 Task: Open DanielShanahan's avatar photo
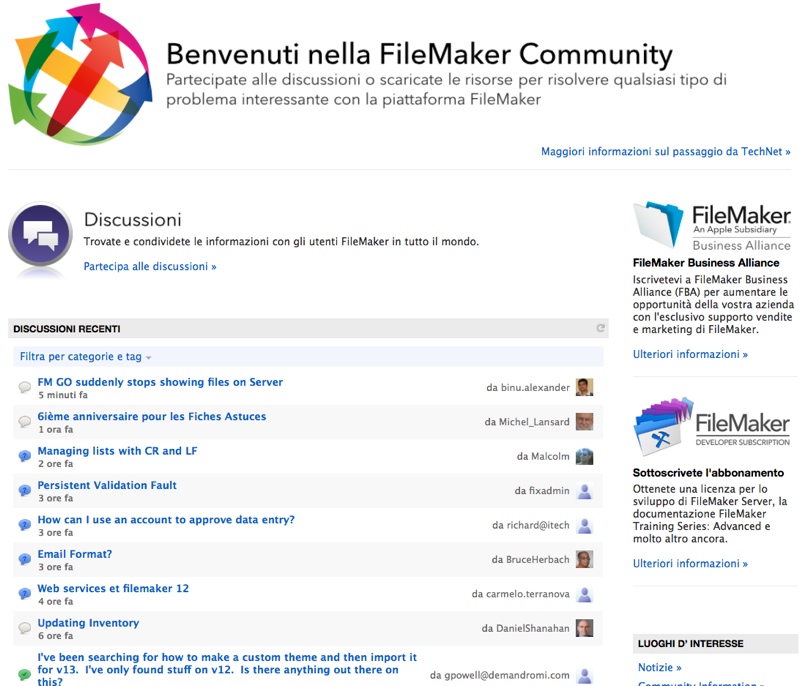pyautogui.click(x=584, y=628)
